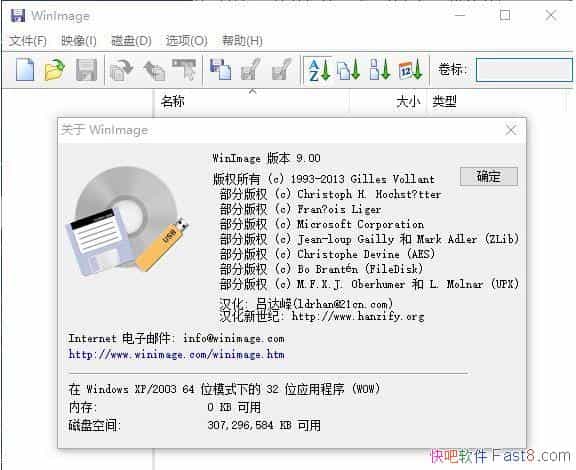Click the Oberhumer UPX credit line
Image resolution: width=576 pixels, height=470 pixels.
click(x=369, y=284)
